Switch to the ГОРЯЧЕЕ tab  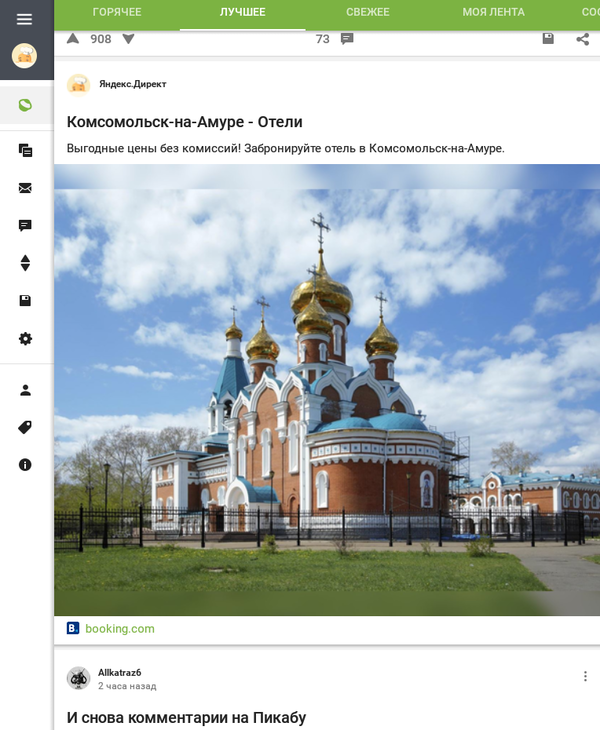tap(117, 12)
